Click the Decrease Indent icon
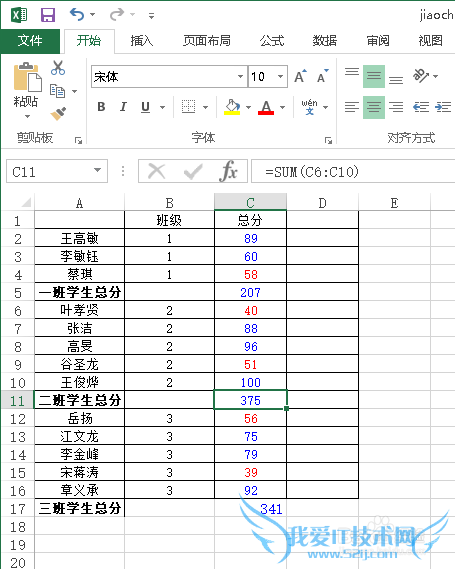This screenshot has height=569, width=455. click(421, 107)
